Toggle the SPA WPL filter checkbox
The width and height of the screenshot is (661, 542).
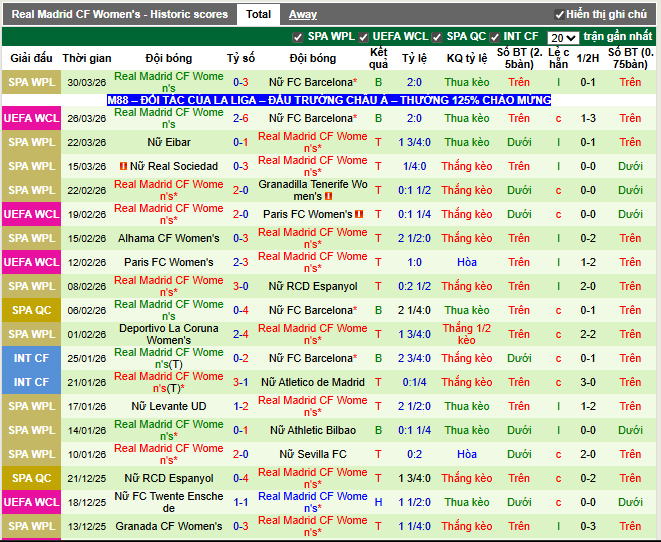297,37
